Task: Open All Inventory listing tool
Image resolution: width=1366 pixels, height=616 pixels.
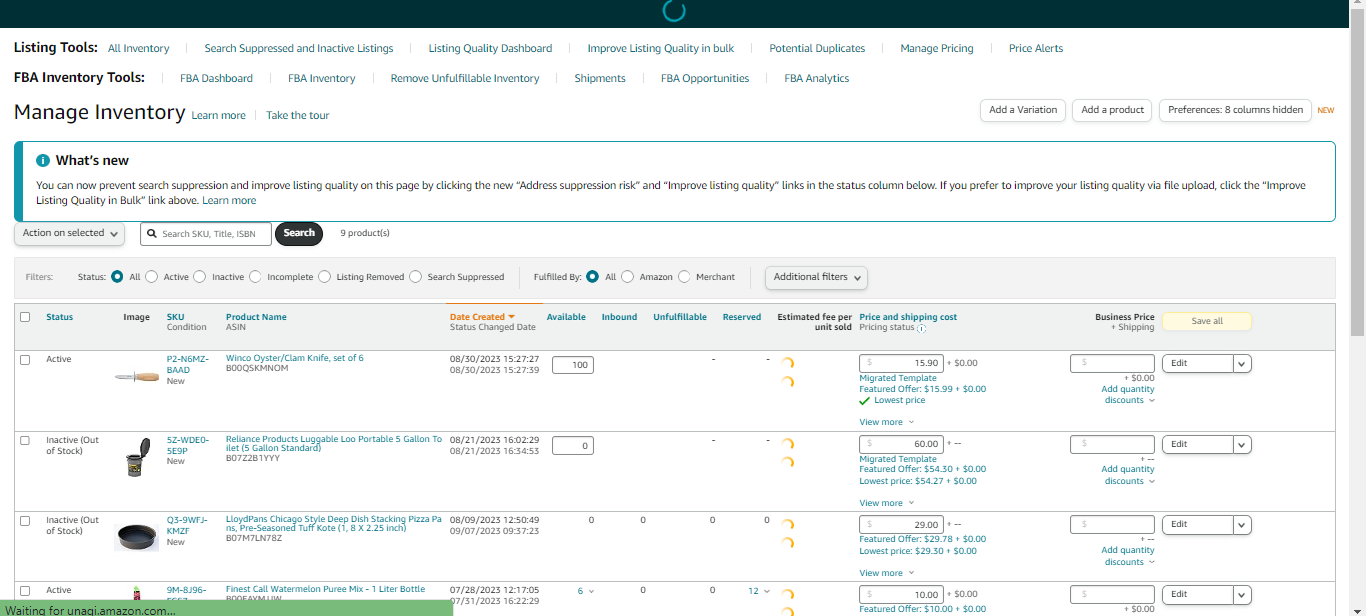Action: coord(138,48)
